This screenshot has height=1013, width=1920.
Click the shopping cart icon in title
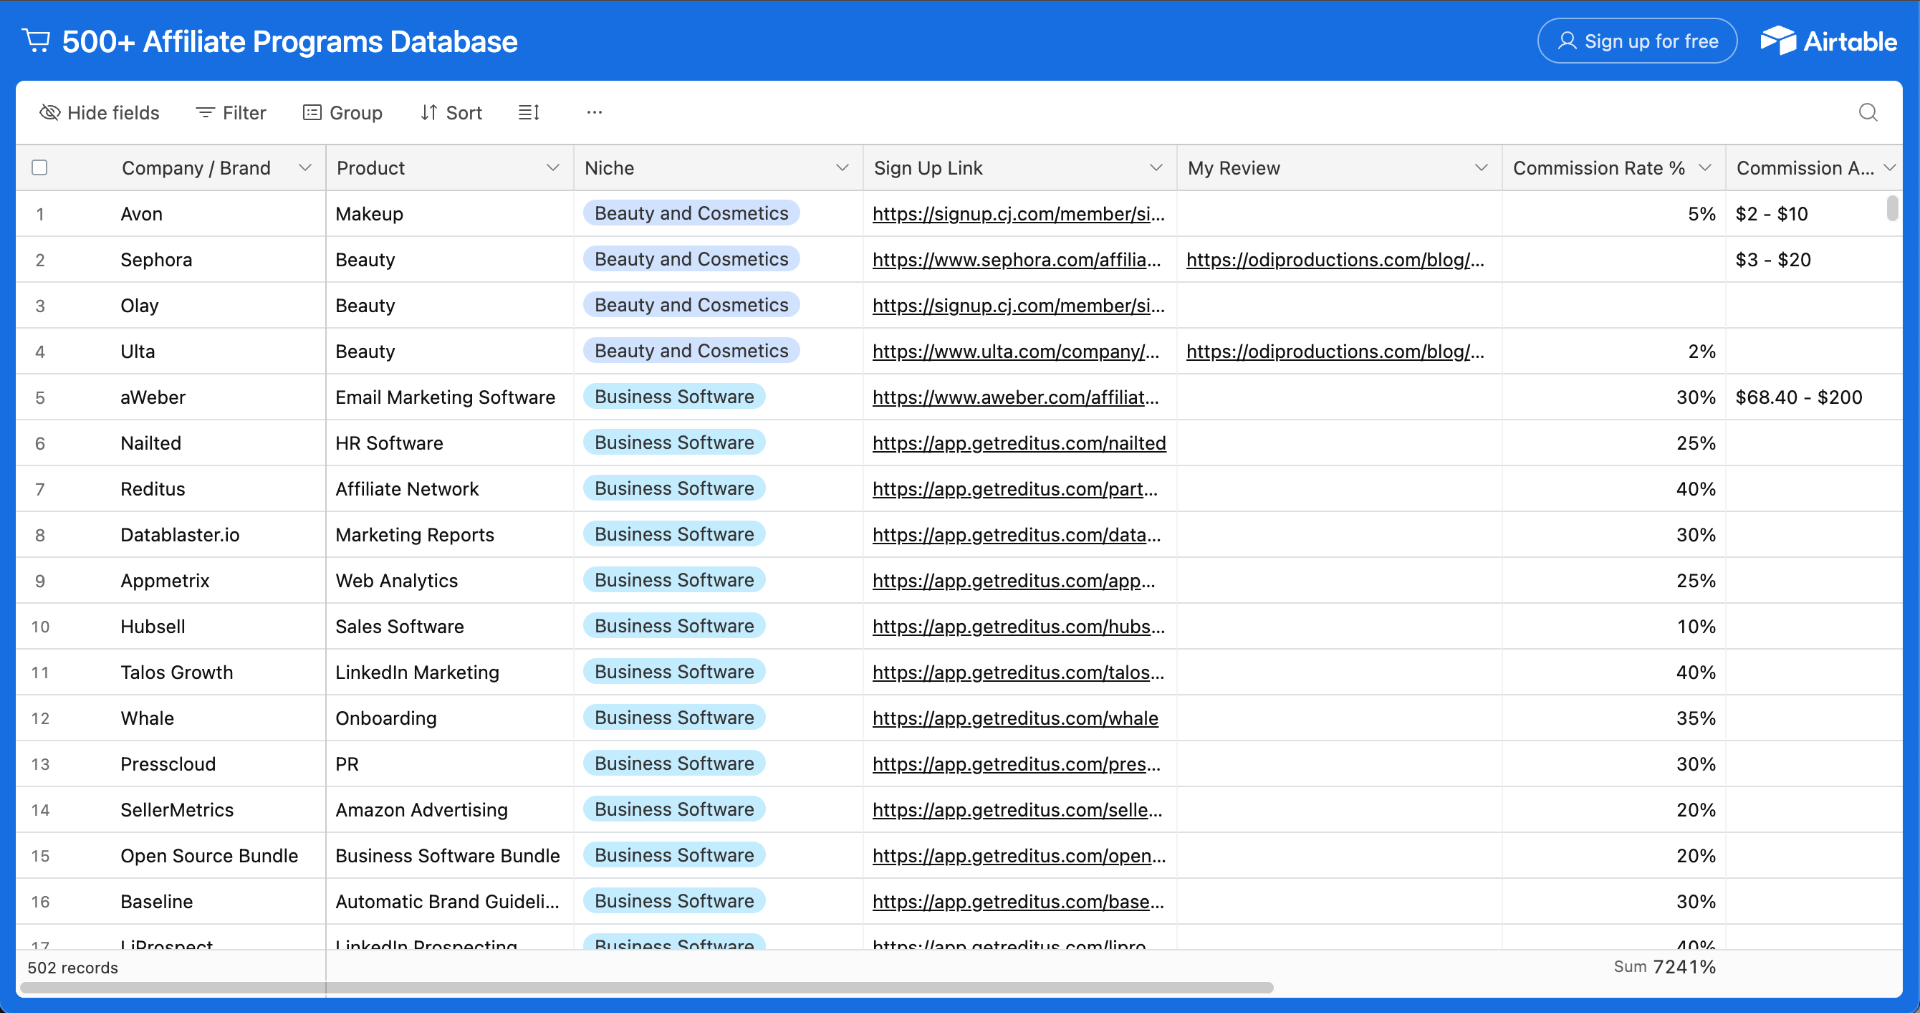click(36, 41)
